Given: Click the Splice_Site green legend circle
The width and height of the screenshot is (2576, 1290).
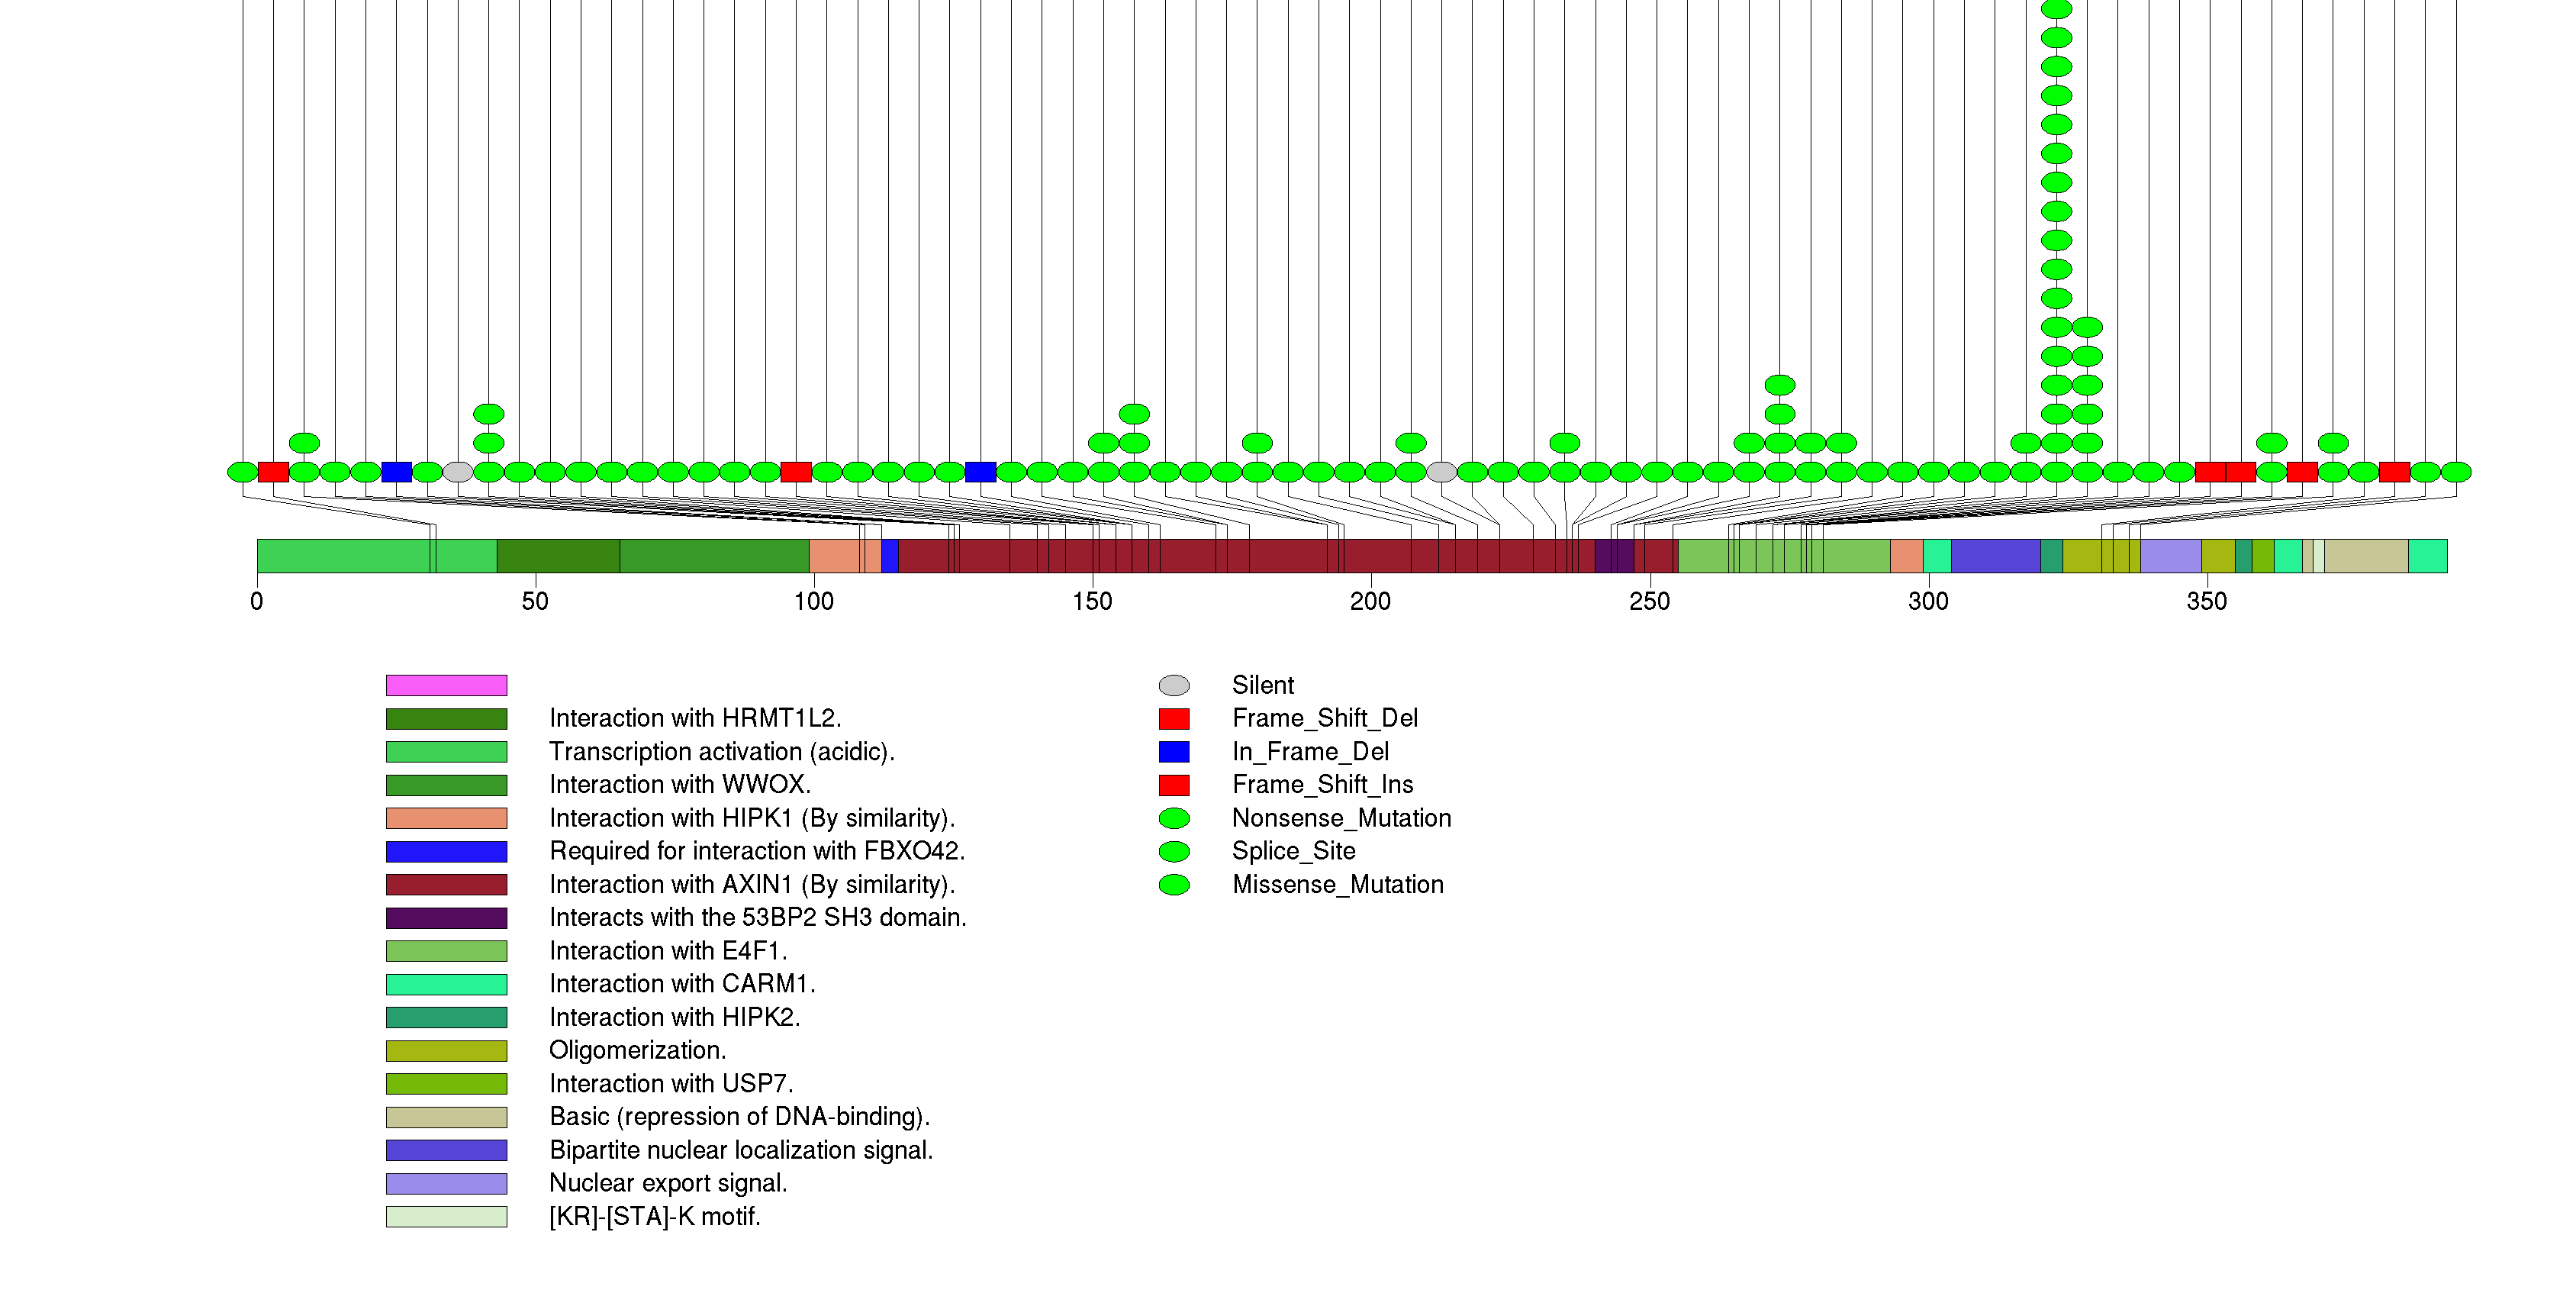Looking at the screenshot, I should click(x=1173, y=851).
